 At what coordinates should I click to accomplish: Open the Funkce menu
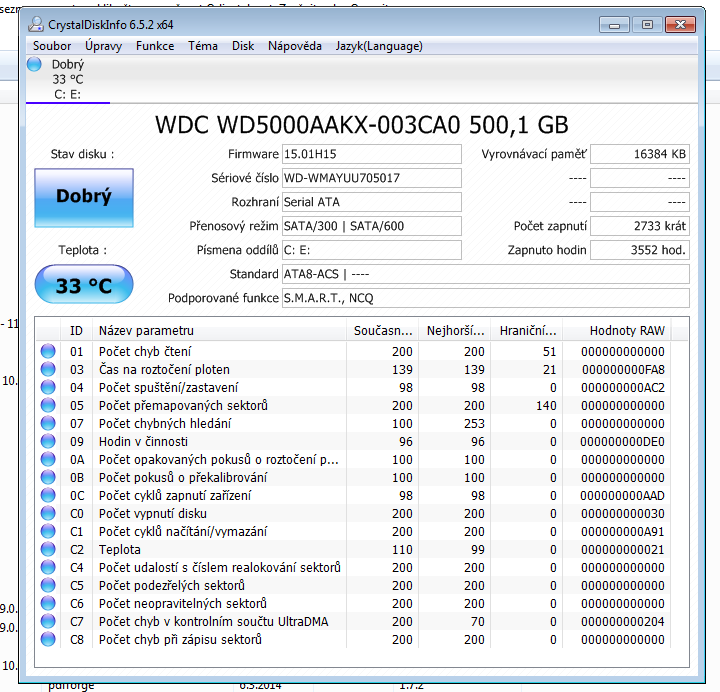(x=155, y=46)
